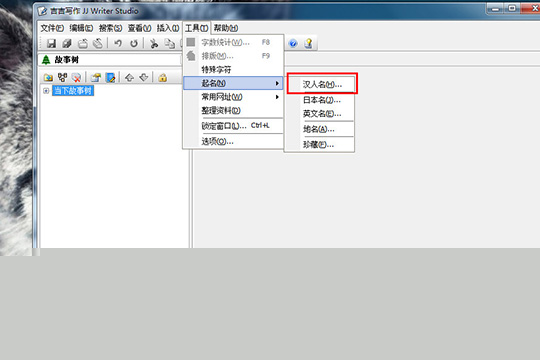Screen dimensions: 540x360
Task: Click the node structure icon in tree toolbar
Action: point(62,78)
